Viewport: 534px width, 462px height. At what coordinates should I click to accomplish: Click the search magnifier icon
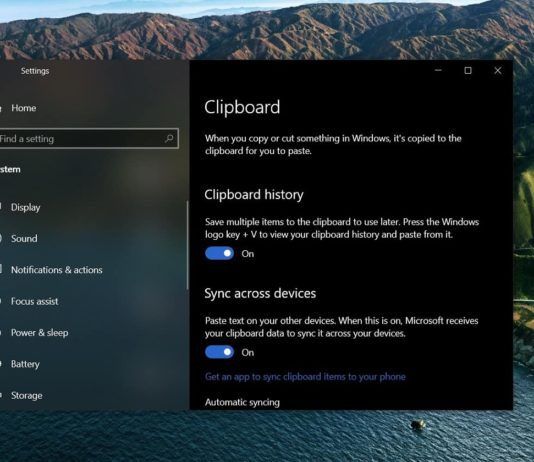click(x=169, y=139)
